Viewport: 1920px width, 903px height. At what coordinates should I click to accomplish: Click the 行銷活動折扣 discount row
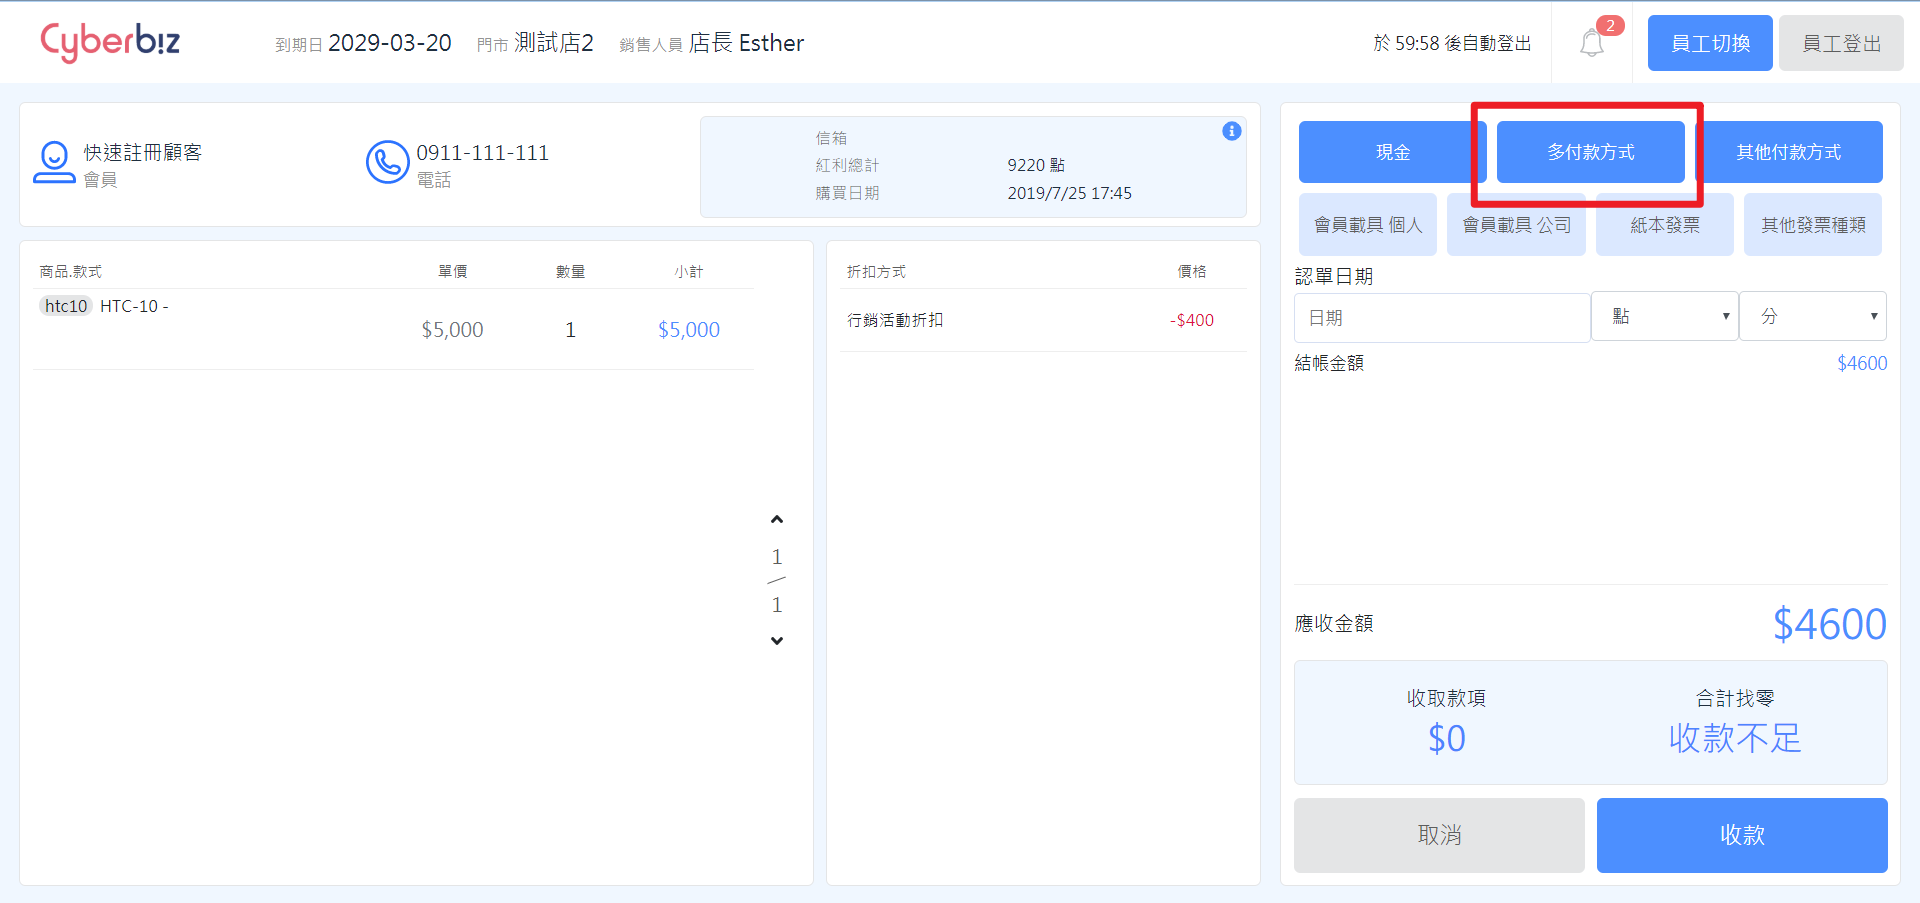click(1043, 320)
